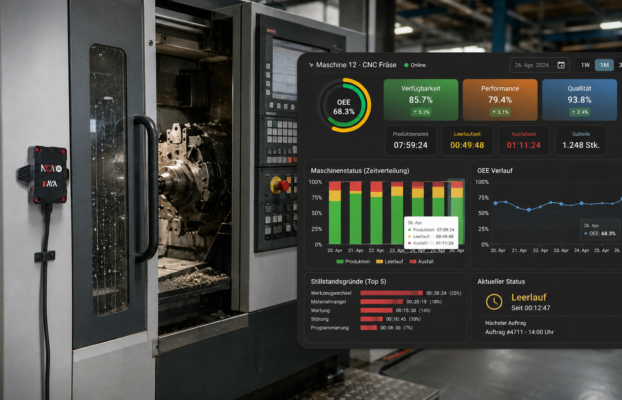622x400 pixels.
Task: Select the Leerlaufzeit 00:49:48 tile
Action: click(x=467, y=140)
